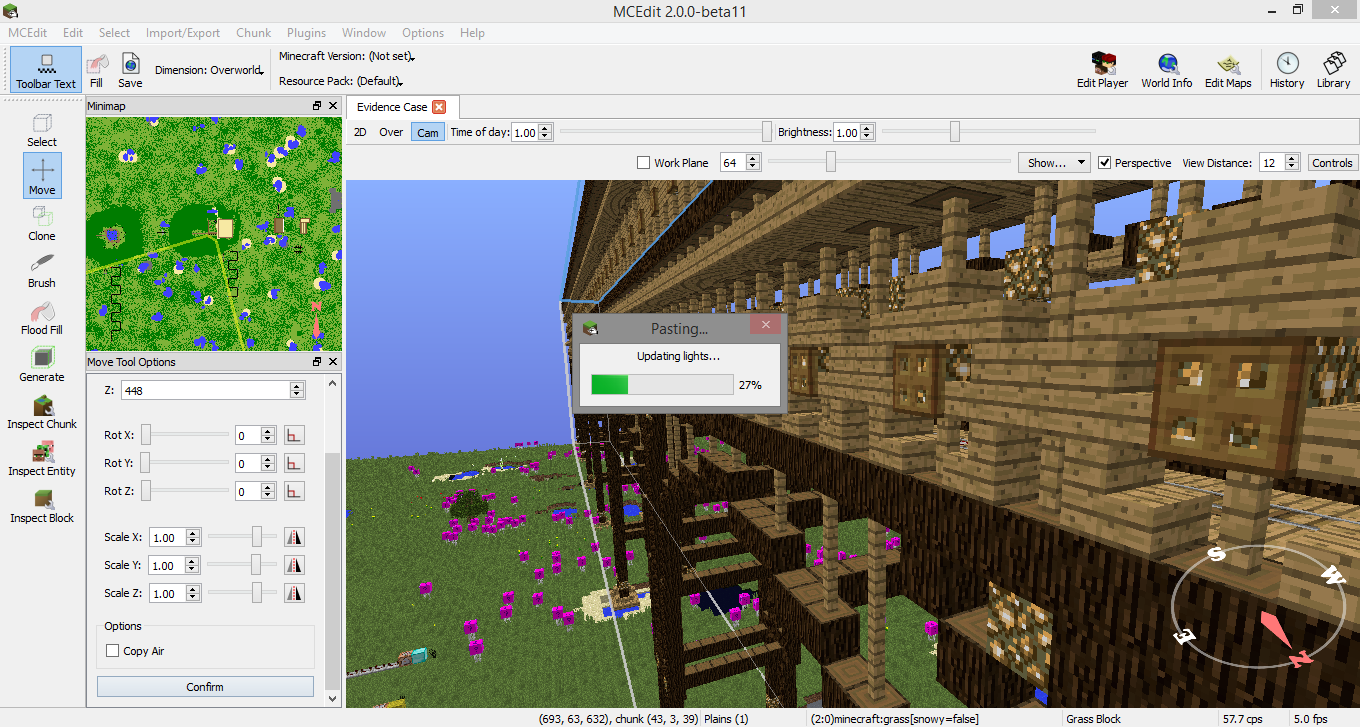
Task: Click the Brightness slider
Action: pyautogui.click(x=988, y=132)
